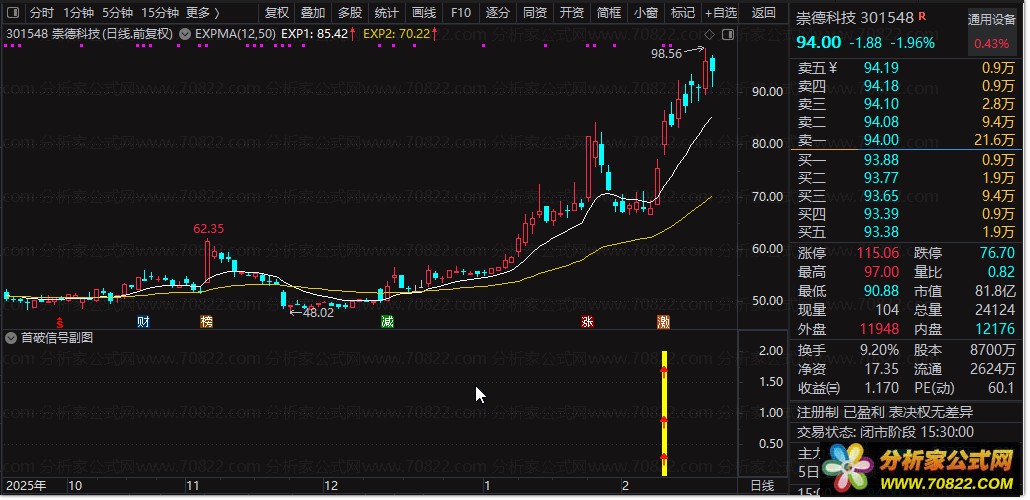This screenshot has width=1030, height=500.
Task: Click the 返回 back button
Action: pos(763,12)
